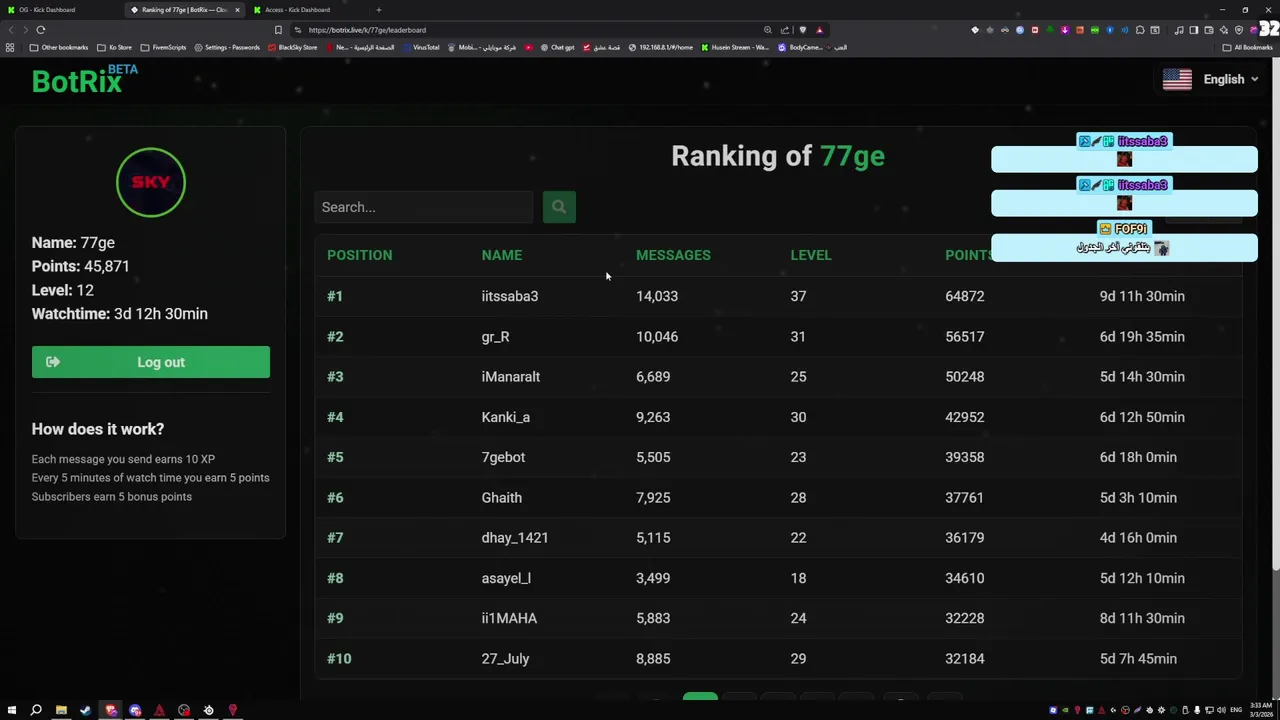Click the music note media icon
This screenshot has height=720, width=1280.
click(x=1180, y=30)
